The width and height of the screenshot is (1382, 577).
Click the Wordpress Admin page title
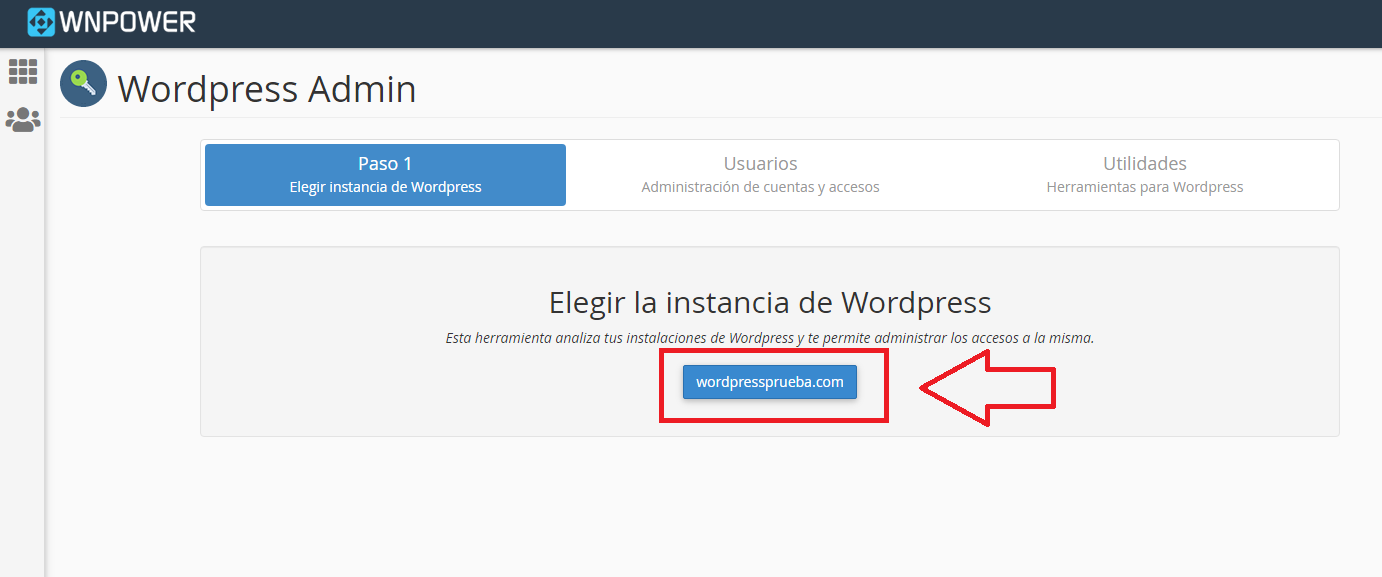pyautogui.click(x=267, y=89)
